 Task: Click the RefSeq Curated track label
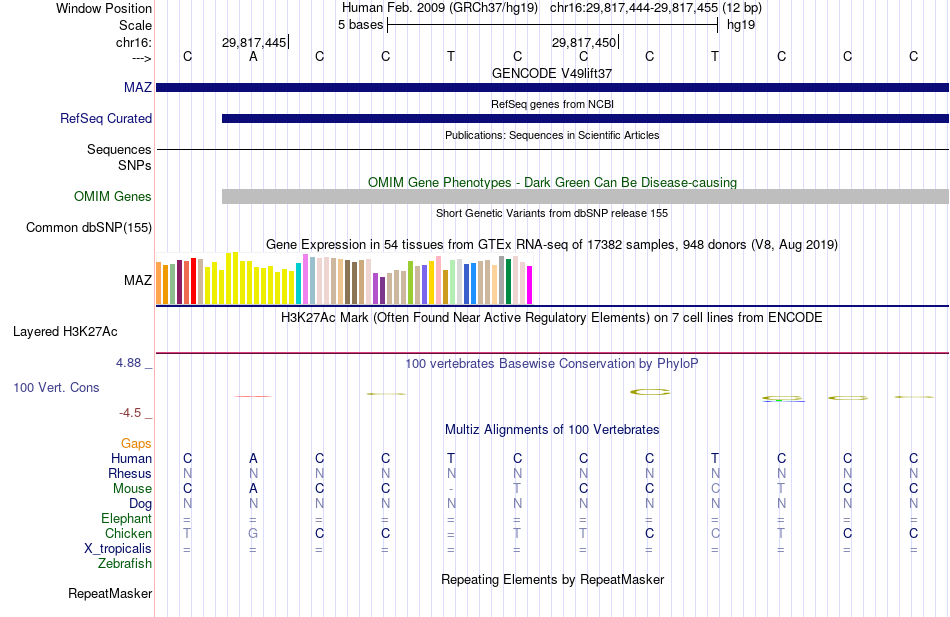pyautogui.click(x=106, y=118)
